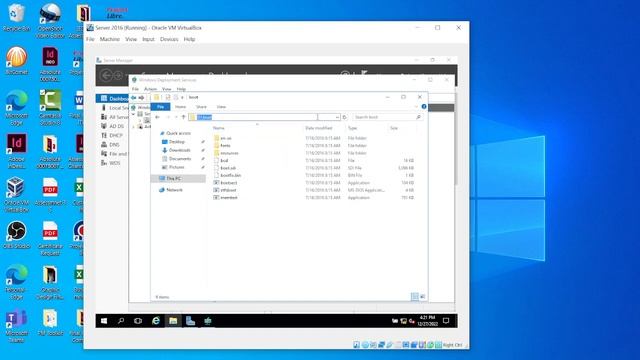Viewport: 640px width, 360px height.
Task: Open OpenShot Video Editor desktop shortcut
Action: click(50, 20)
